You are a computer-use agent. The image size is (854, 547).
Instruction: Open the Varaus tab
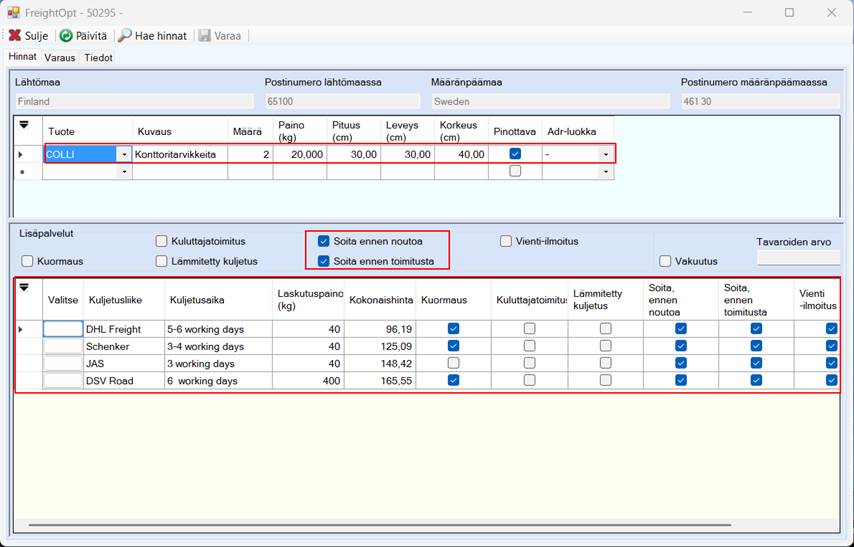click(60, 57)
